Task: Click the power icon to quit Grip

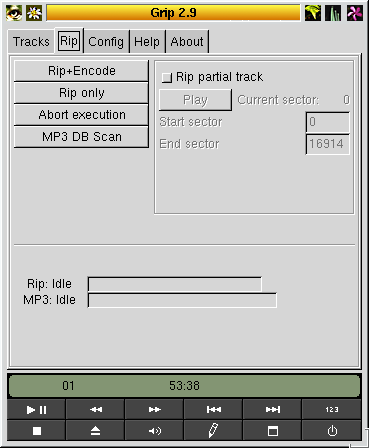Action: click(332, 431)
